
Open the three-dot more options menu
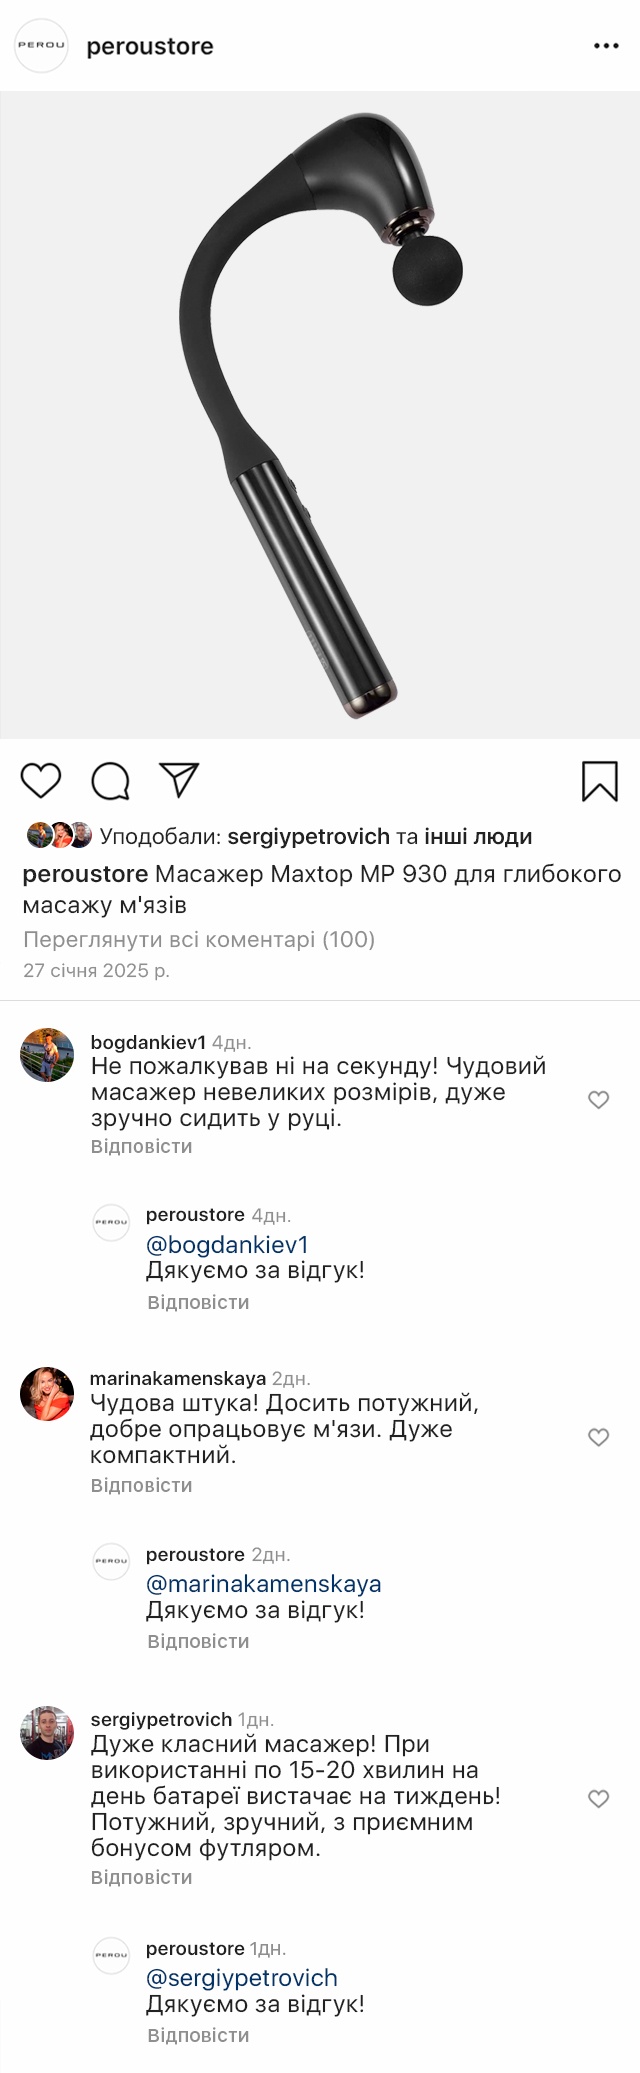[x=606, y=46]
